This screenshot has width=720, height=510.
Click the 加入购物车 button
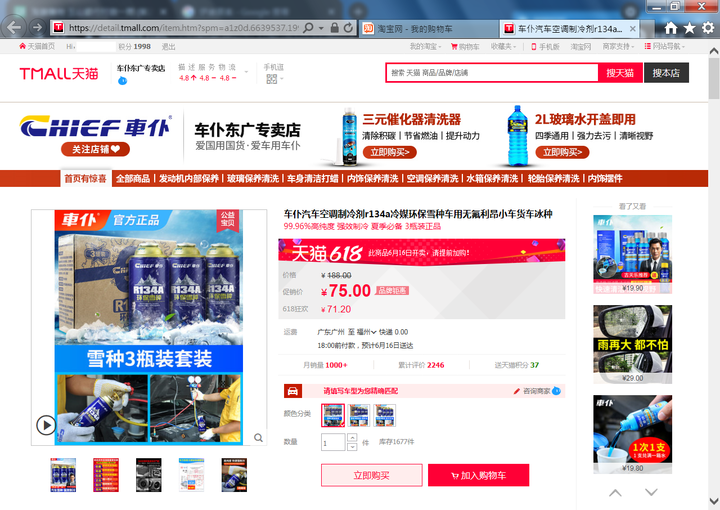(x=478, y=475)
